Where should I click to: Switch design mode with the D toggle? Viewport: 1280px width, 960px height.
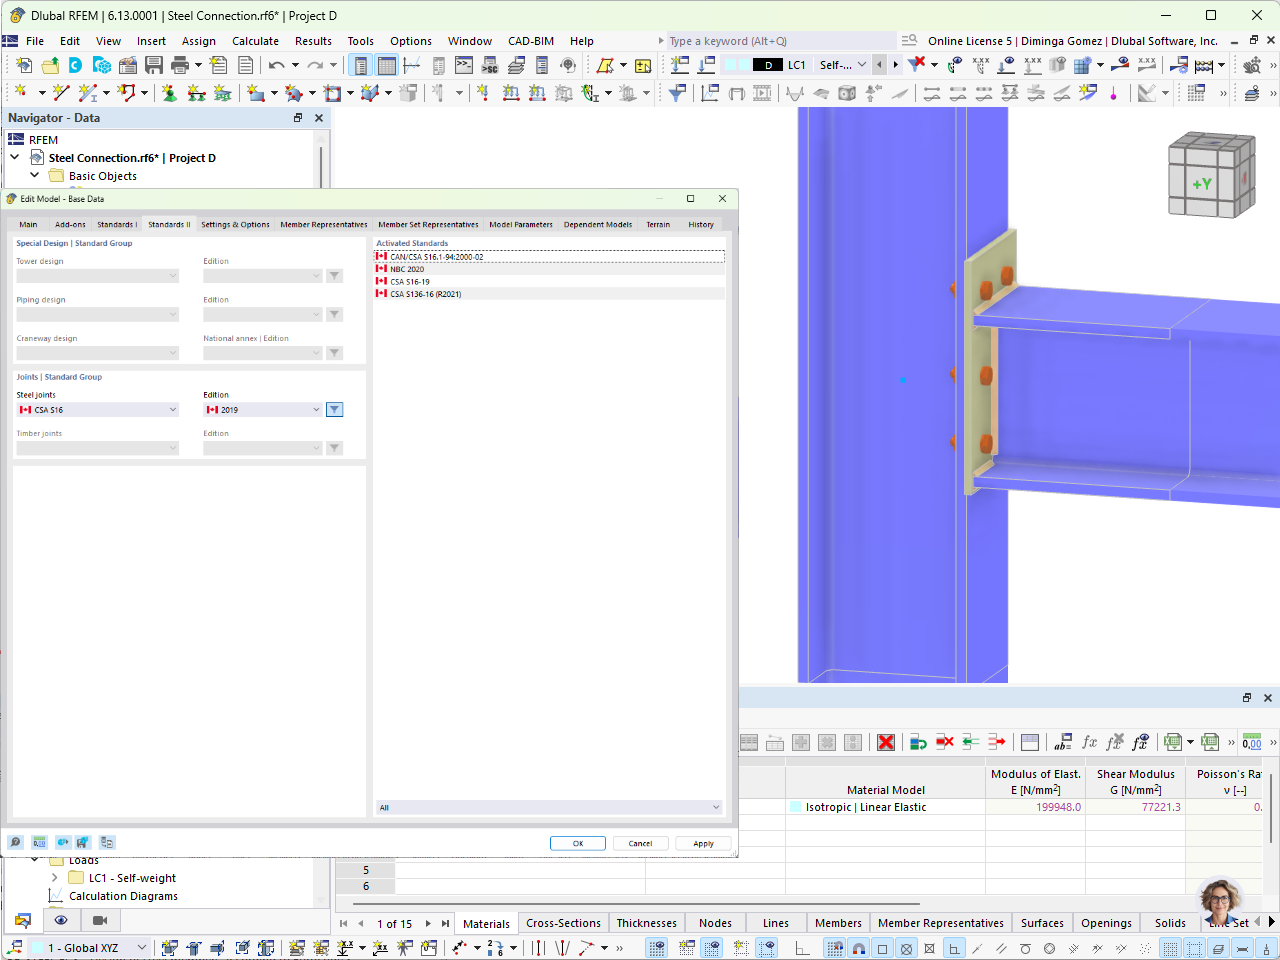pyautogui.click(x=768, y=64)
